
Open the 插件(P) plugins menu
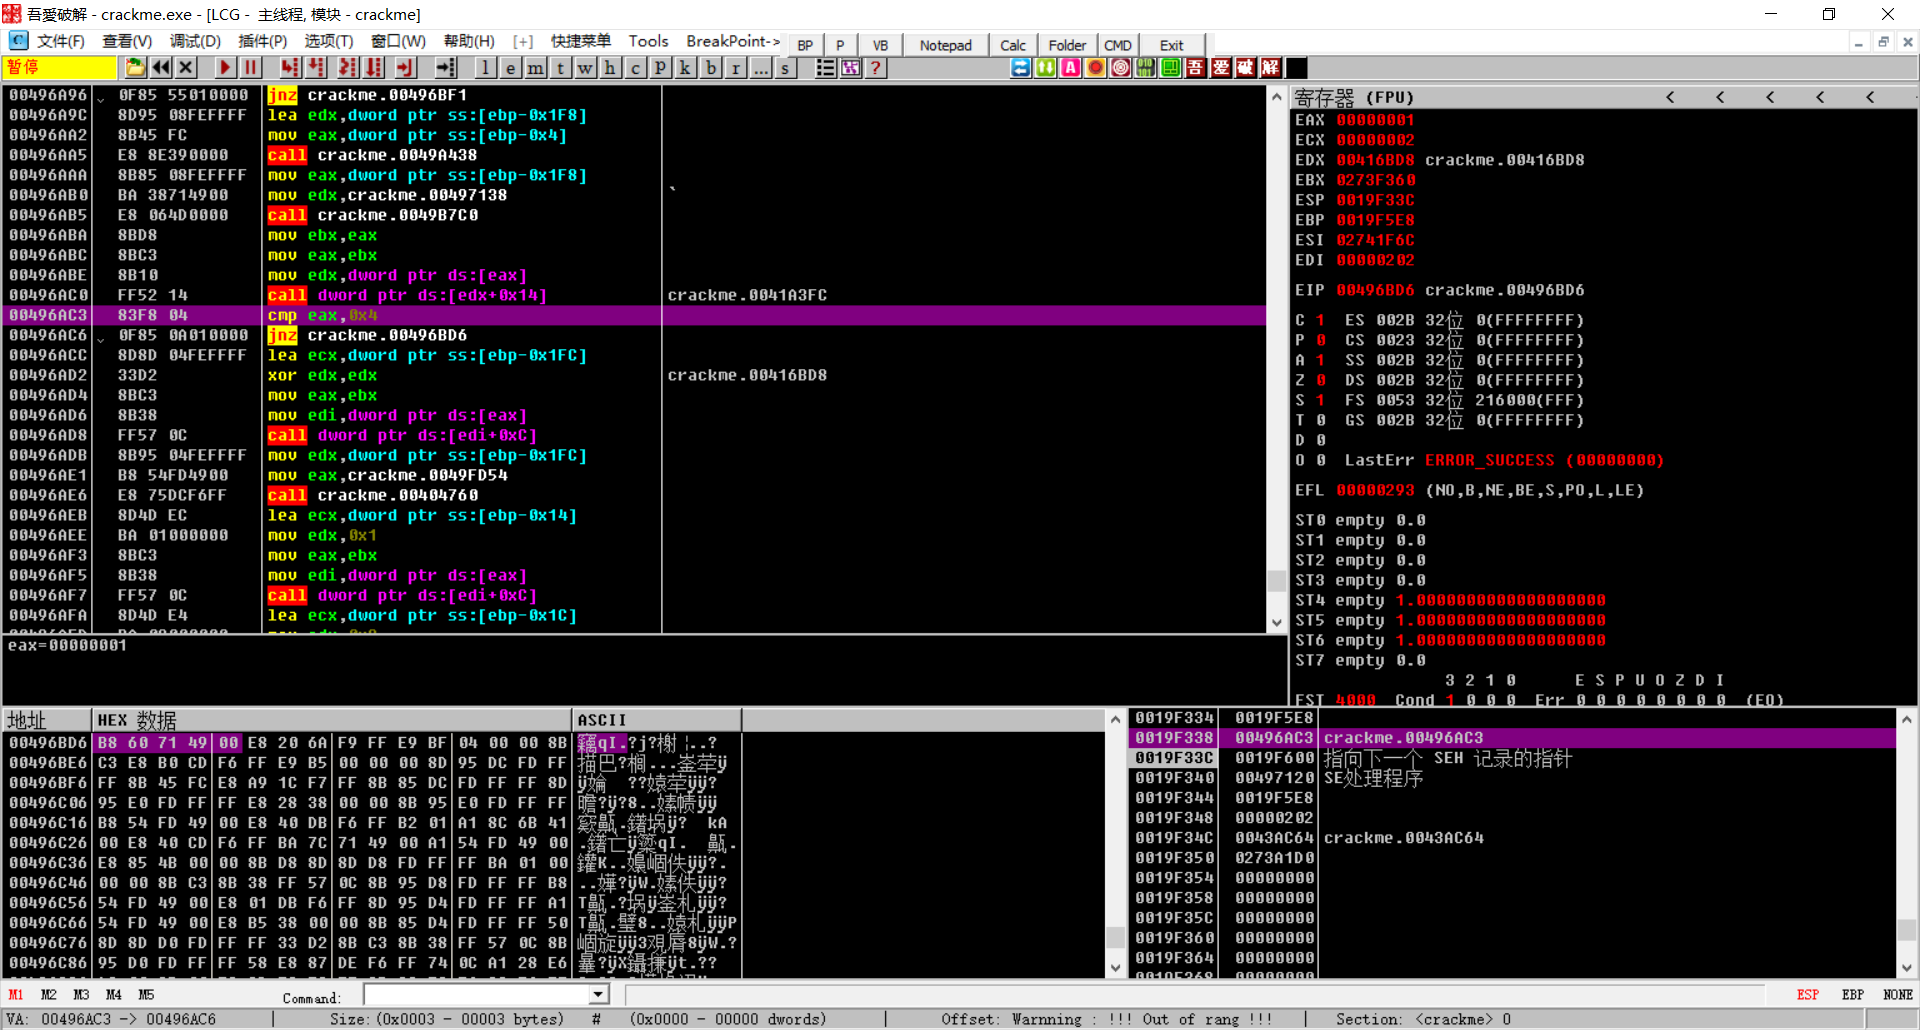coord(262,41)
